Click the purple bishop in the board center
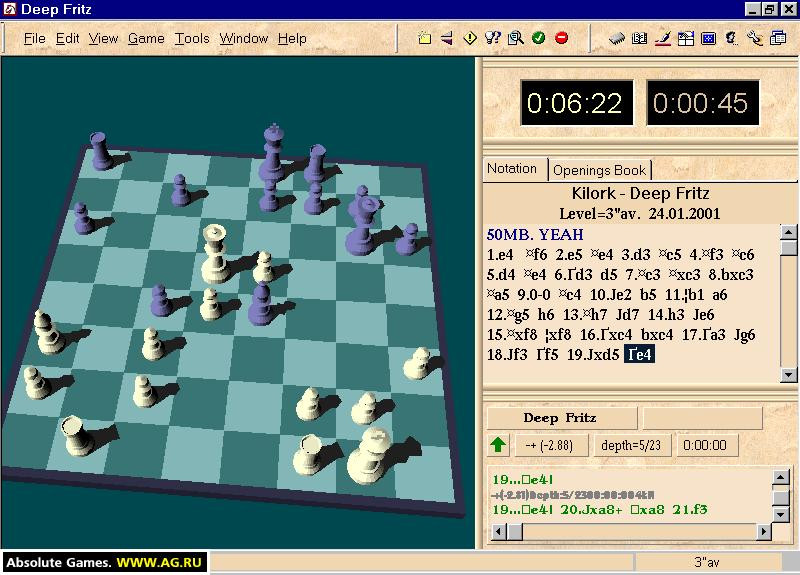 [262, 304]
